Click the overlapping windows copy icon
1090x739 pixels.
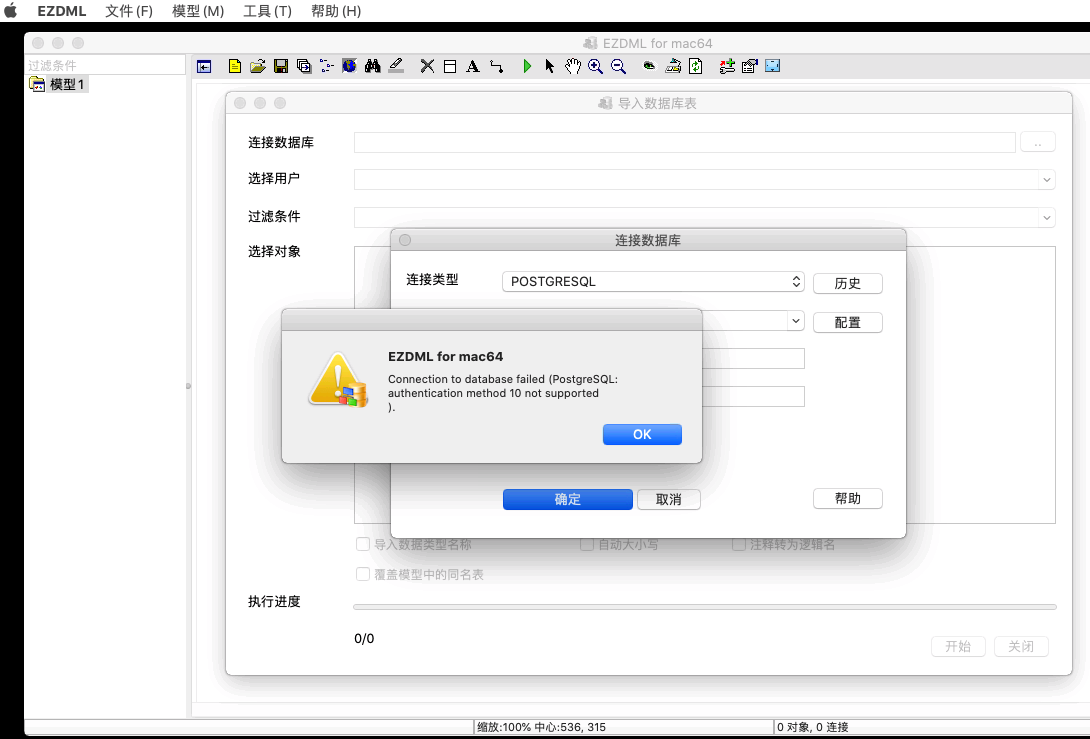pyautogui.click(x=304, y=66)
